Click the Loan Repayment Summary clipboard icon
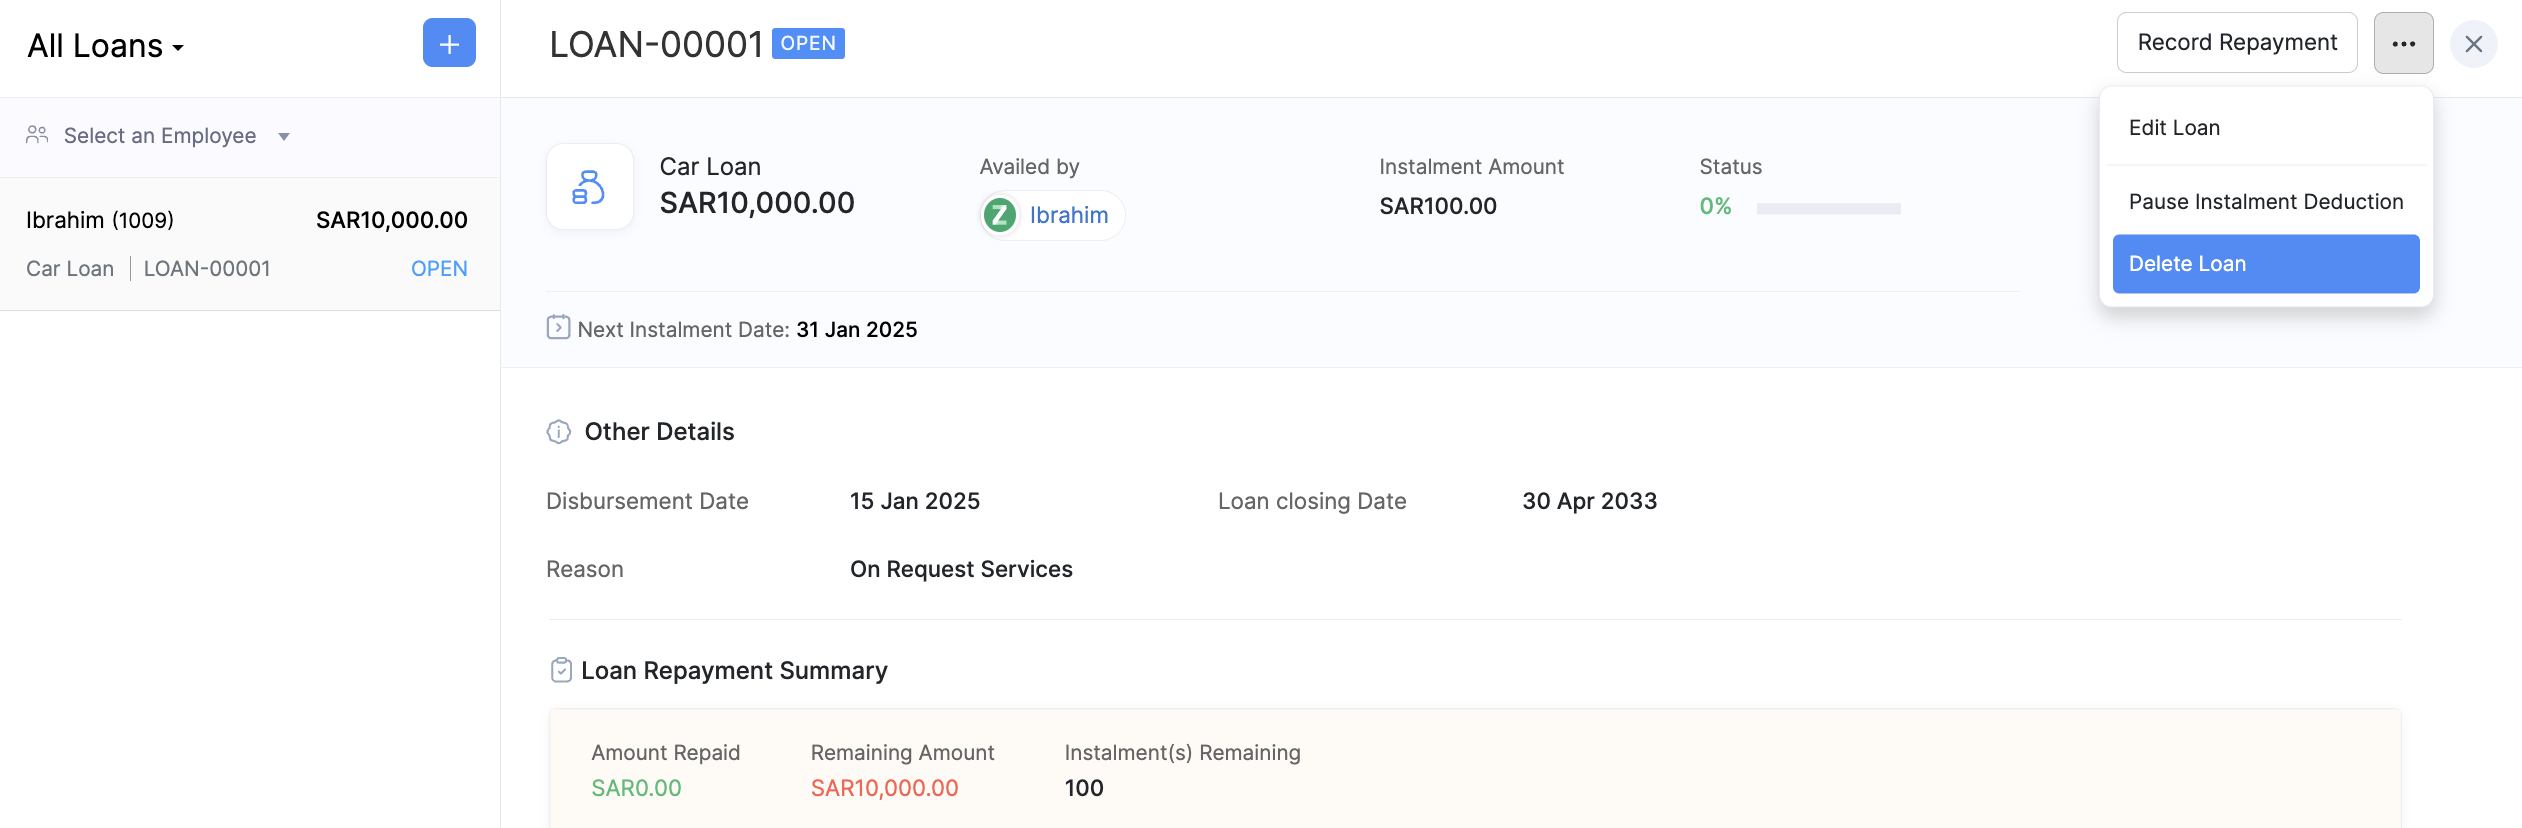This screenshot has height=828, width=2522. tap(561, 670)
